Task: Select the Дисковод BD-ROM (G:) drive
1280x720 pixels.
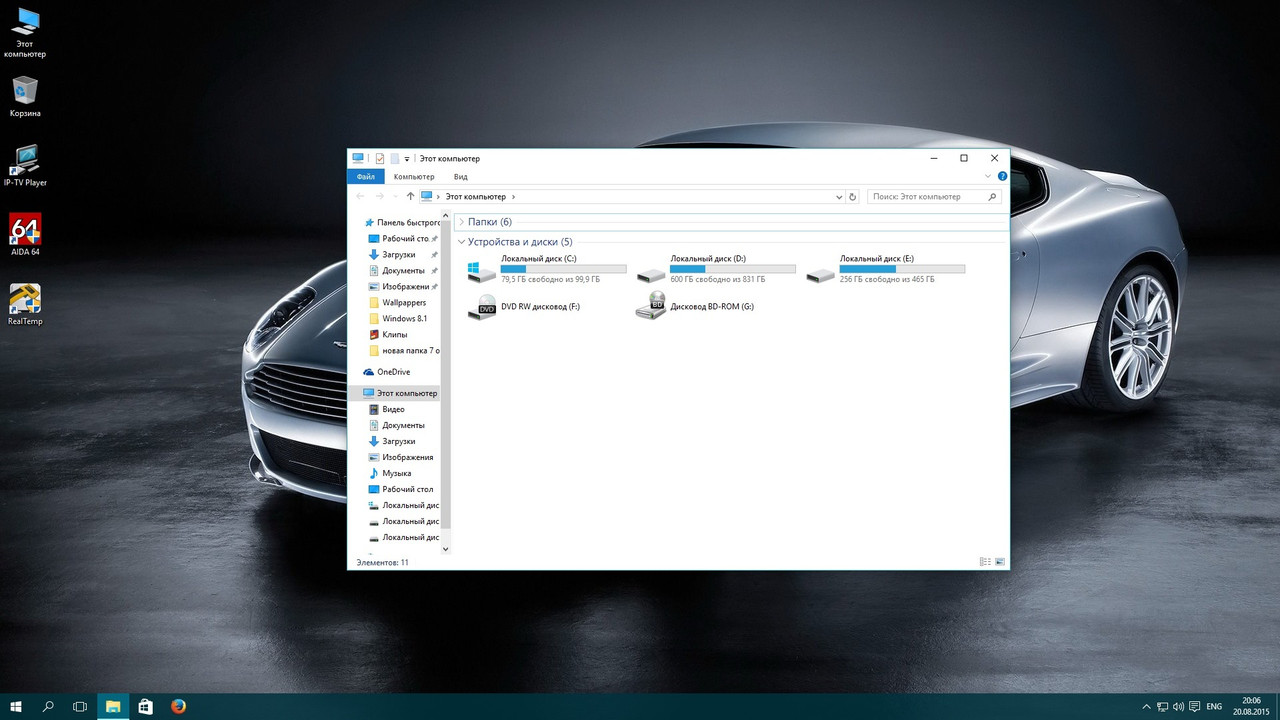Action: pyautogui.click(x=695, y=307)
